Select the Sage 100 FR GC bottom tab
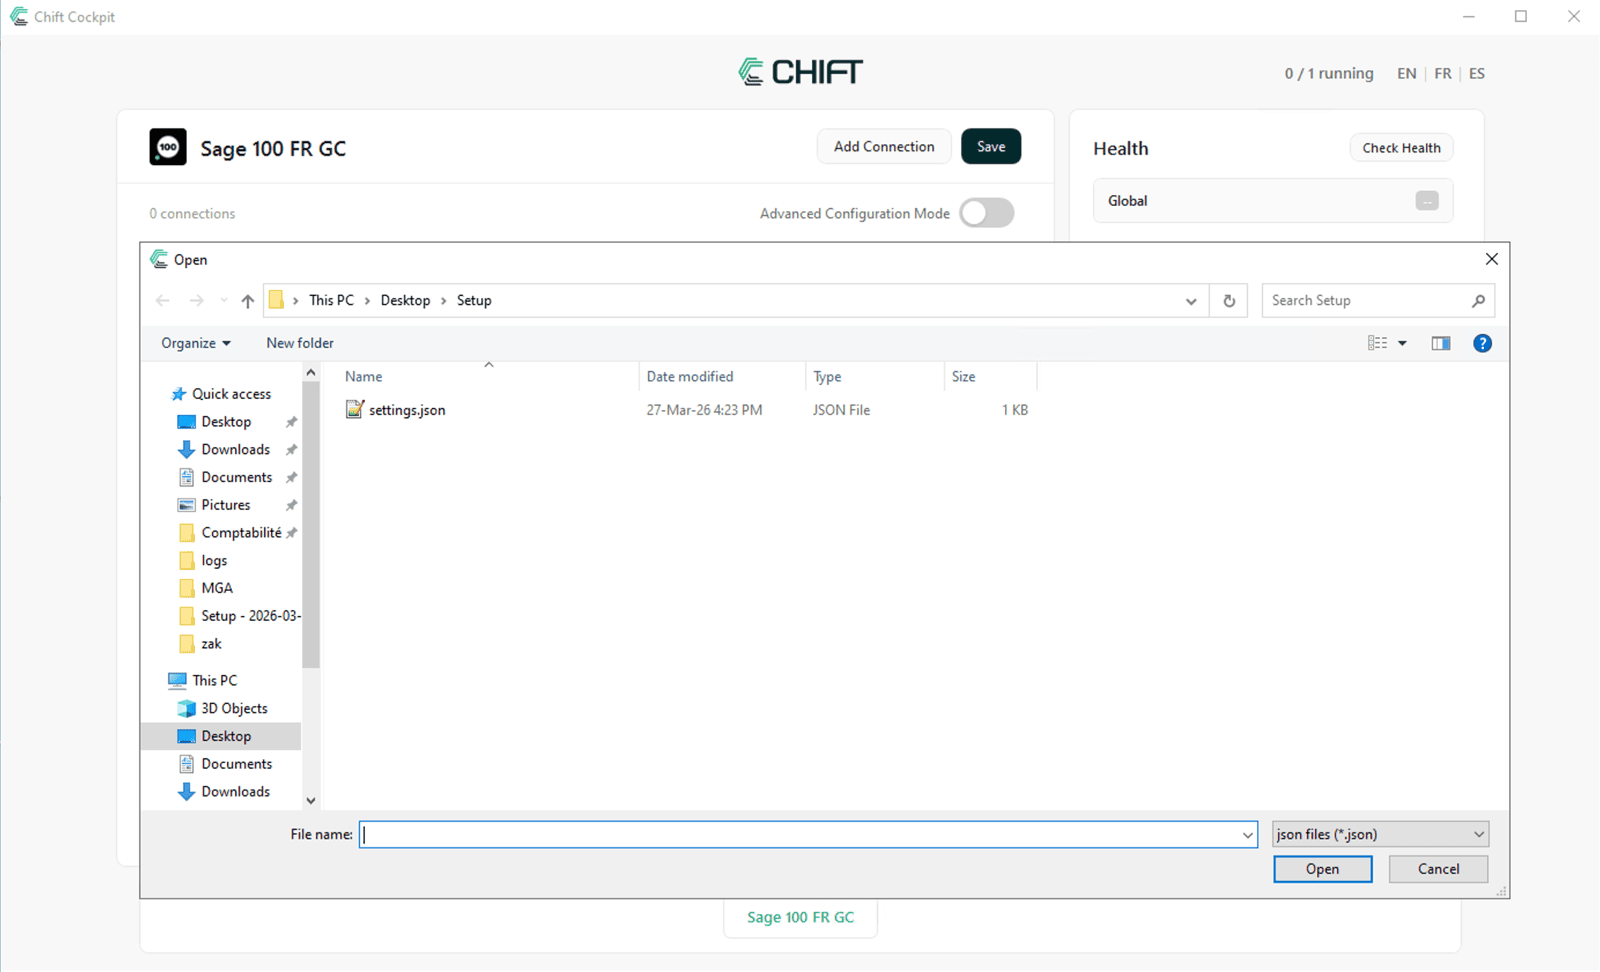The width and height of the screenshot is (1600, 972). tap(801, 917)
